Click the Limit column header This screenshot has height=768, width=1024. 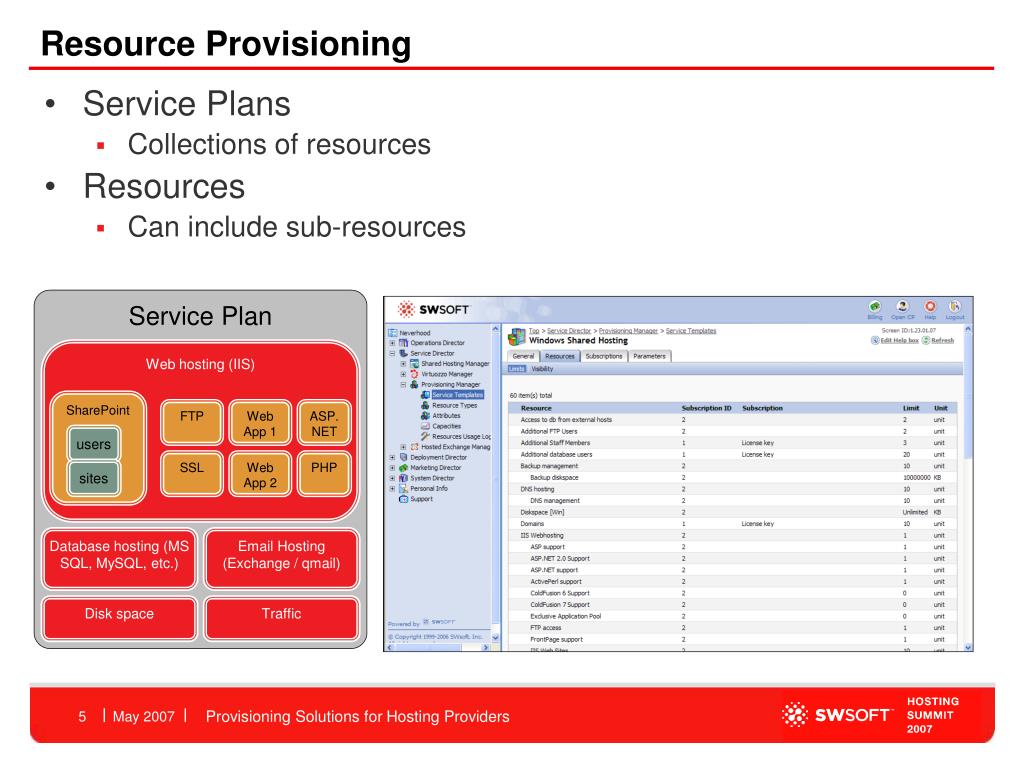coord(911,408)
